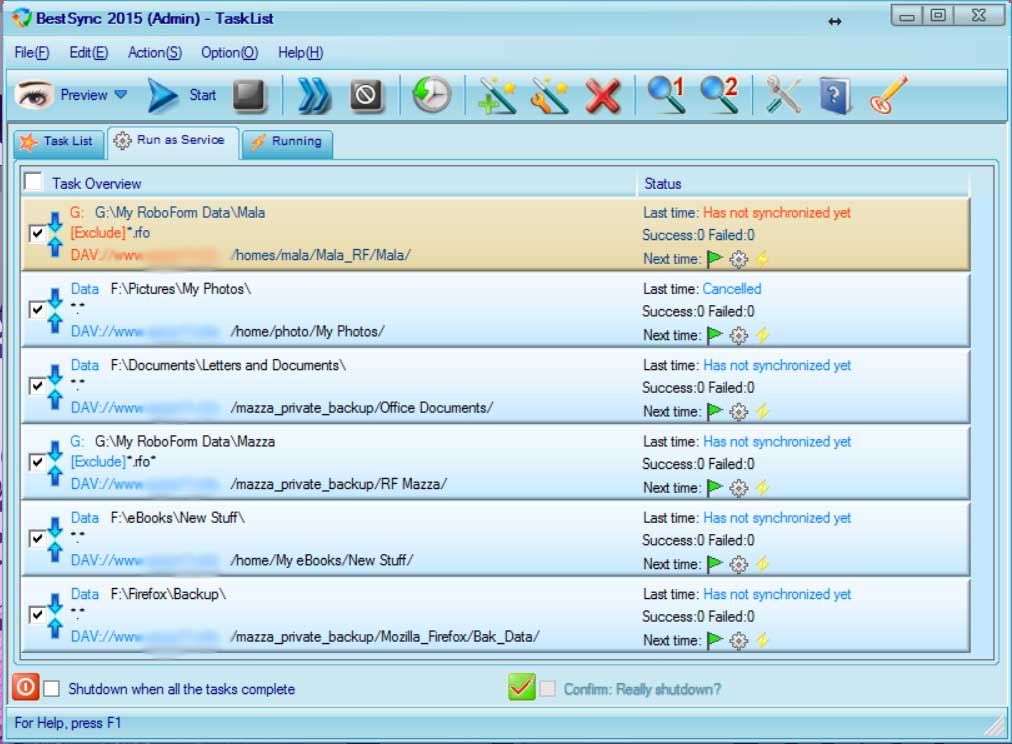Click green flag in Office Documents row
Screen dimensions: 1012x744
tap(714, 411)
